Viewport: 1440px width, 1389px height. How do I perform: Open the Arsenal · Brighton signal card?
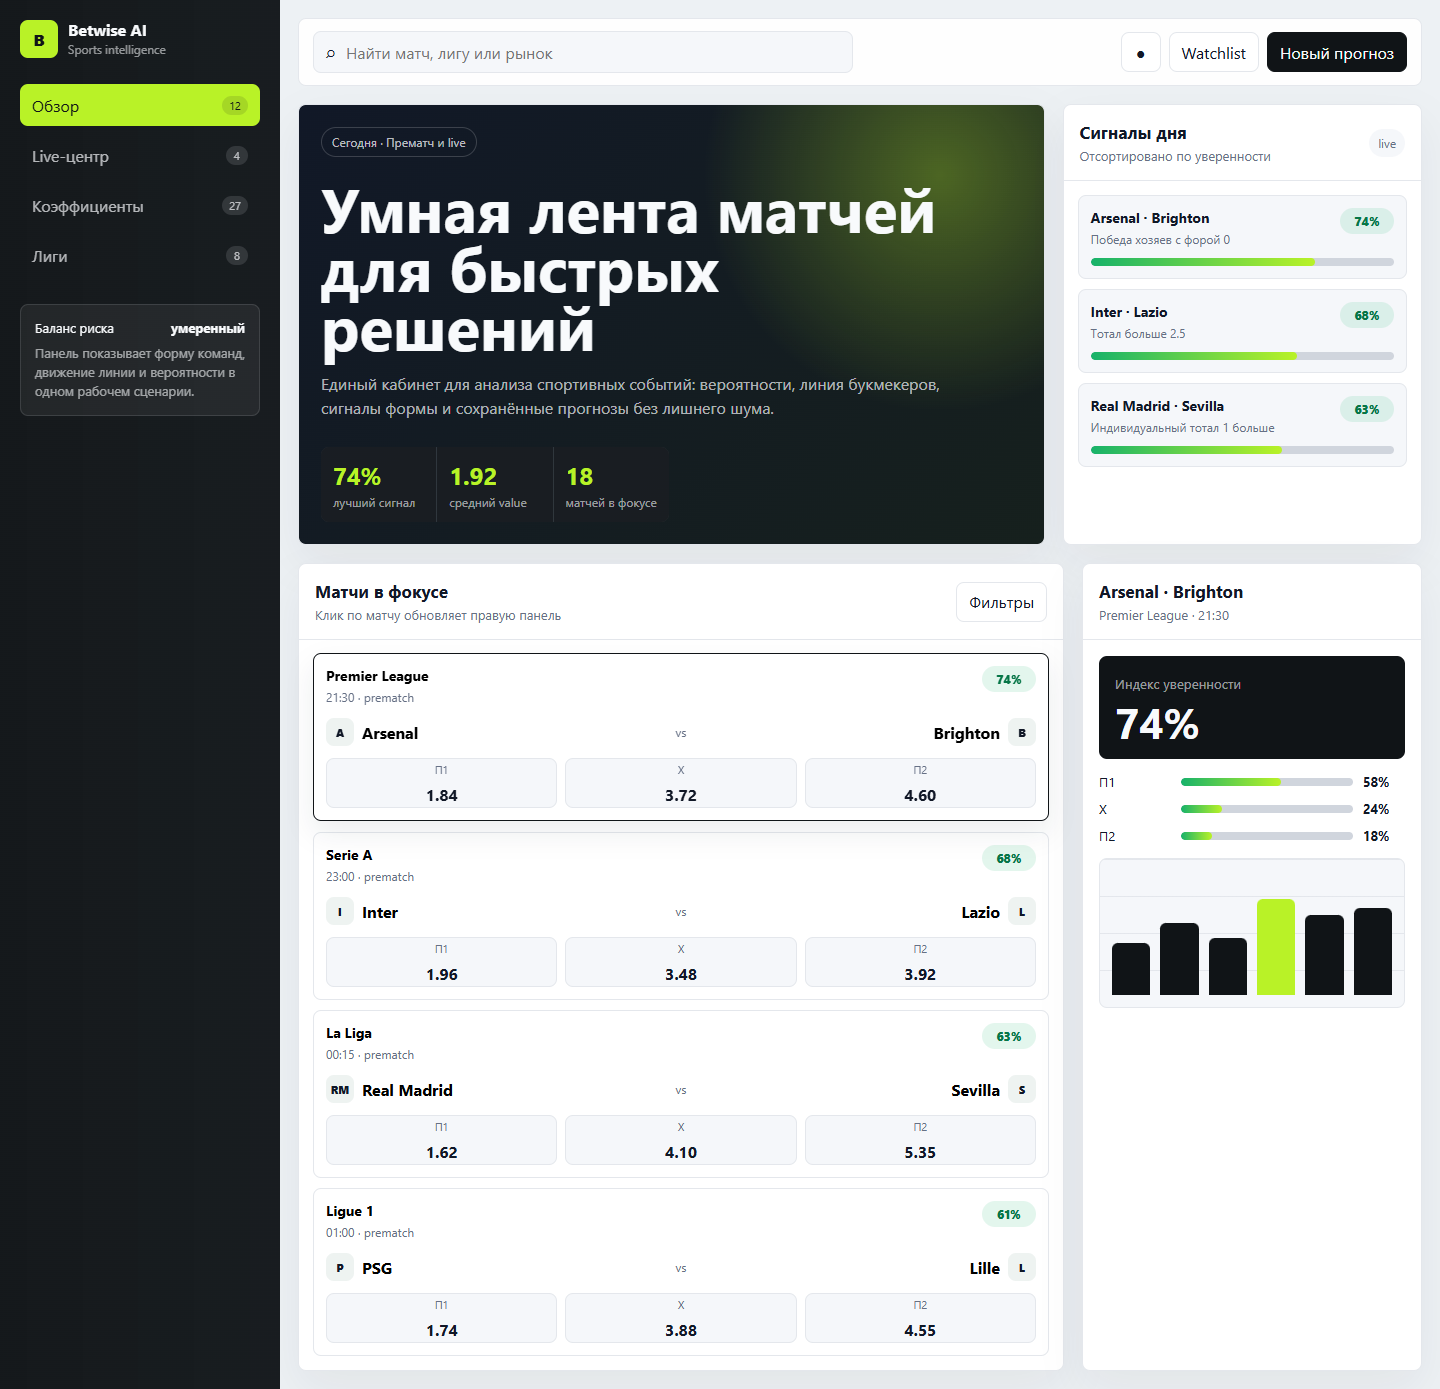(1242, 237)
